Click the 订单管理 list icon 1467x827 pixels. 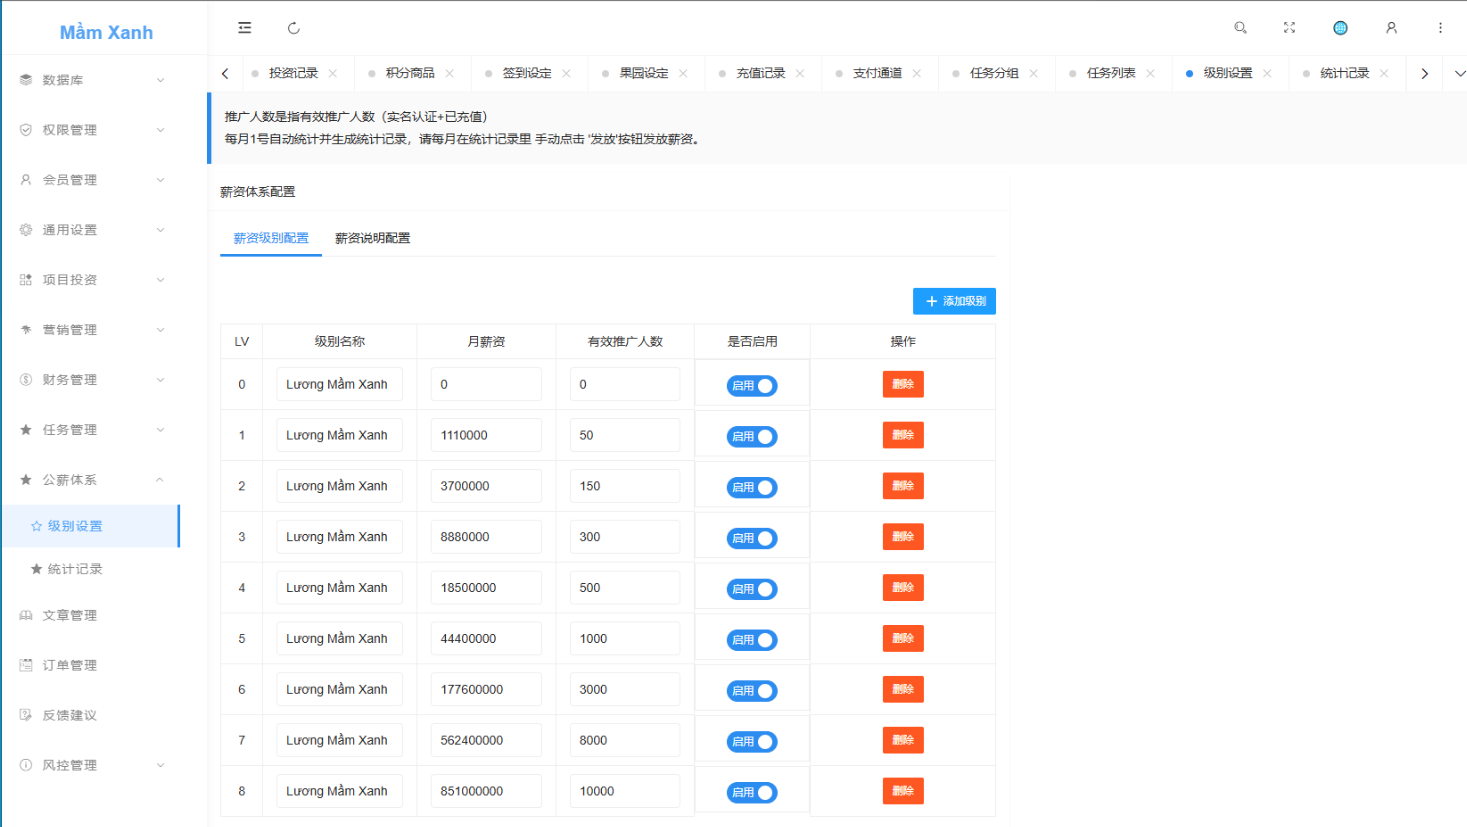click(x=26, y=666)
